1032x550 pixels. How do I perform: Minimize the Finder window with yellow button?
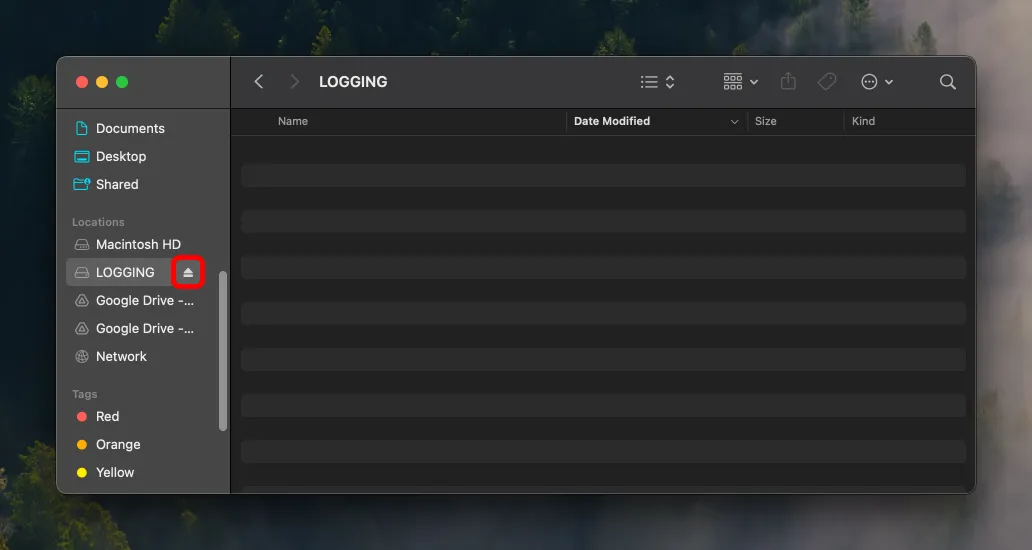coord(102,82)
